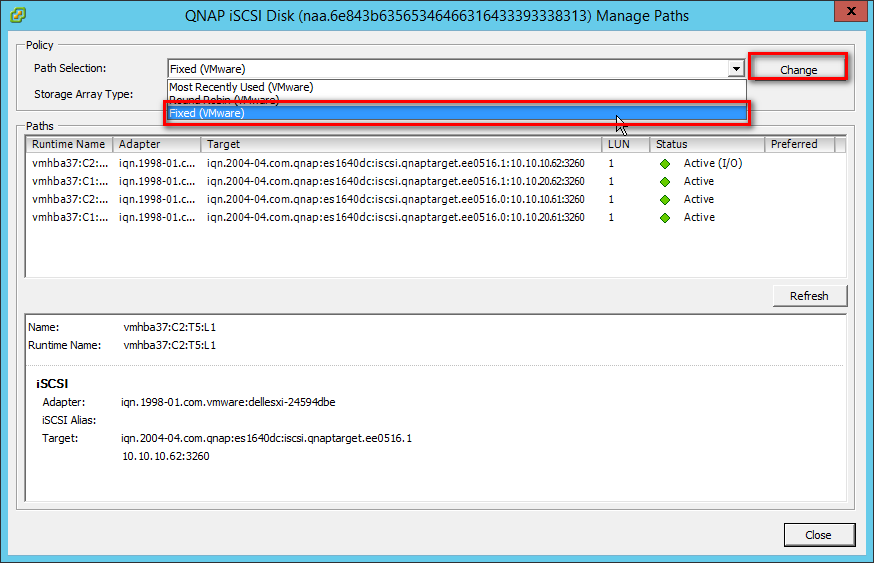Viewport: 874px width, 563px height.
Task: Click the green status diamond in the fourth path row
Action: click(665, 217)
